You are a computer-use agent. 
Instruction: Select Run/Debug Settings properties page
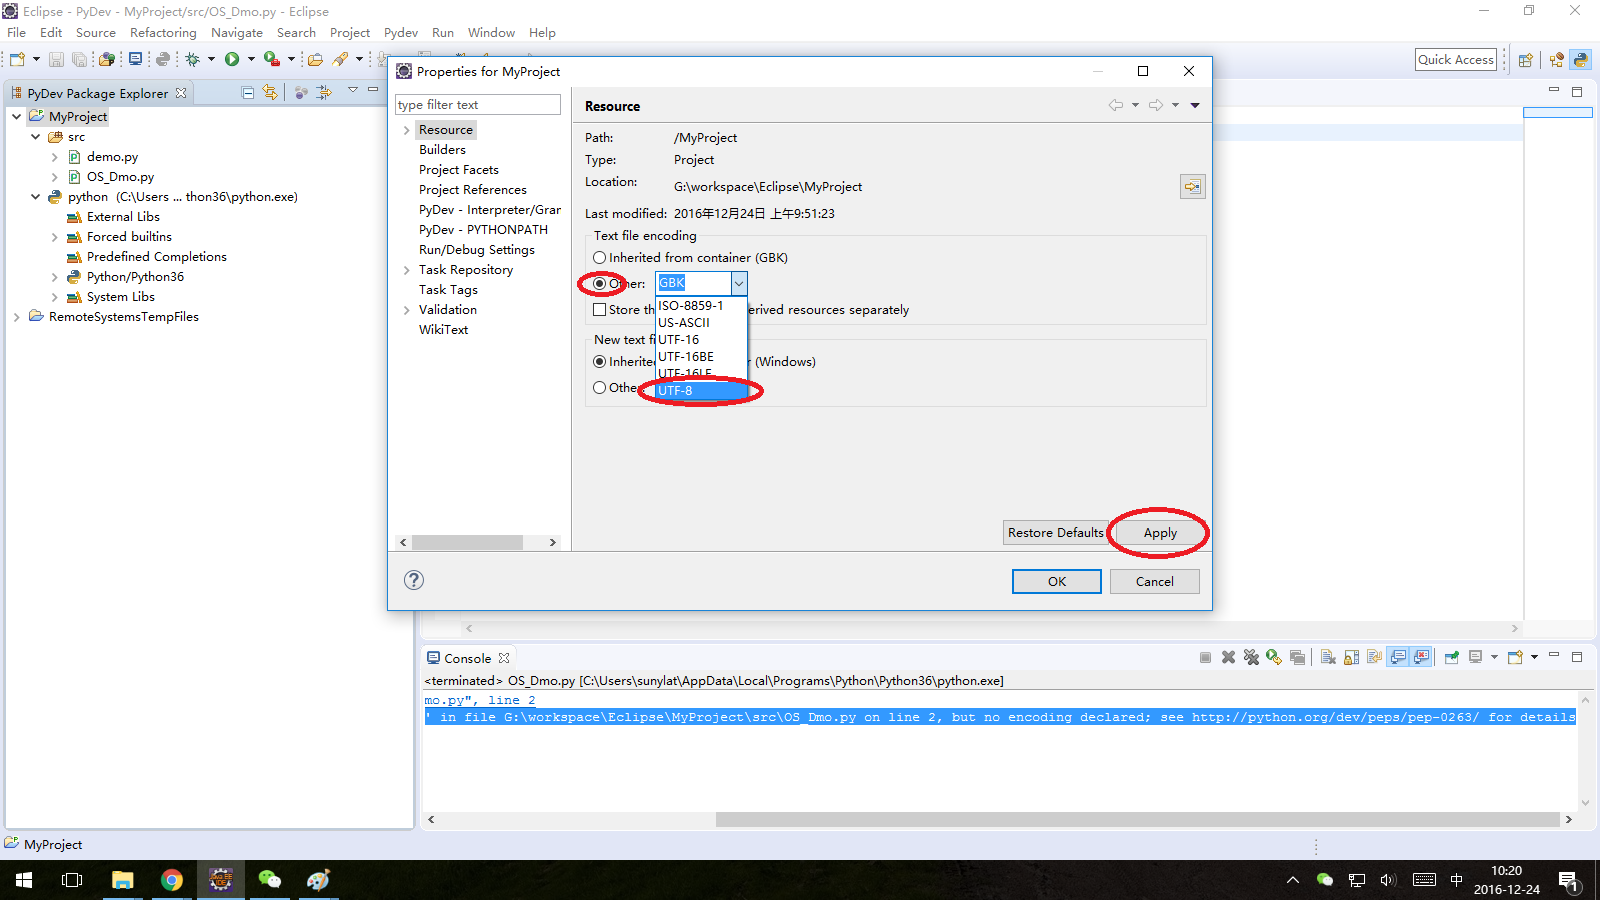[477, 250]
